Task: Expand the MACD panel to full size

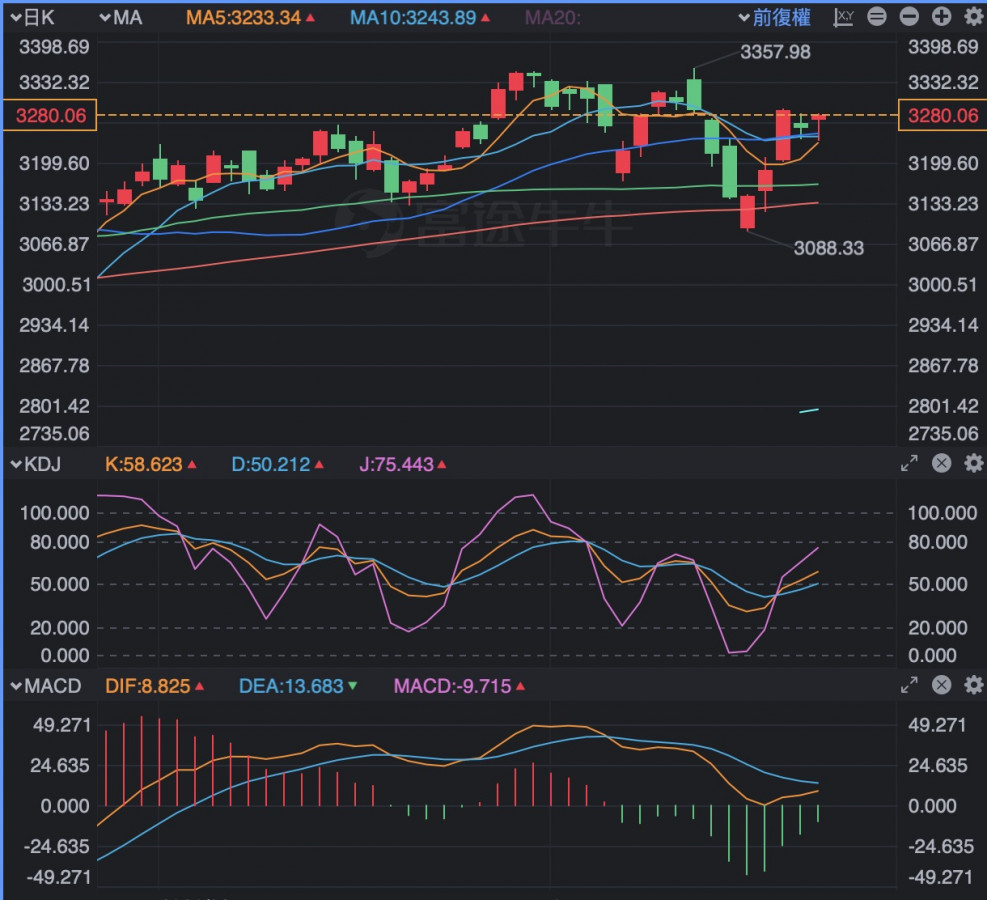Action: 909,685
